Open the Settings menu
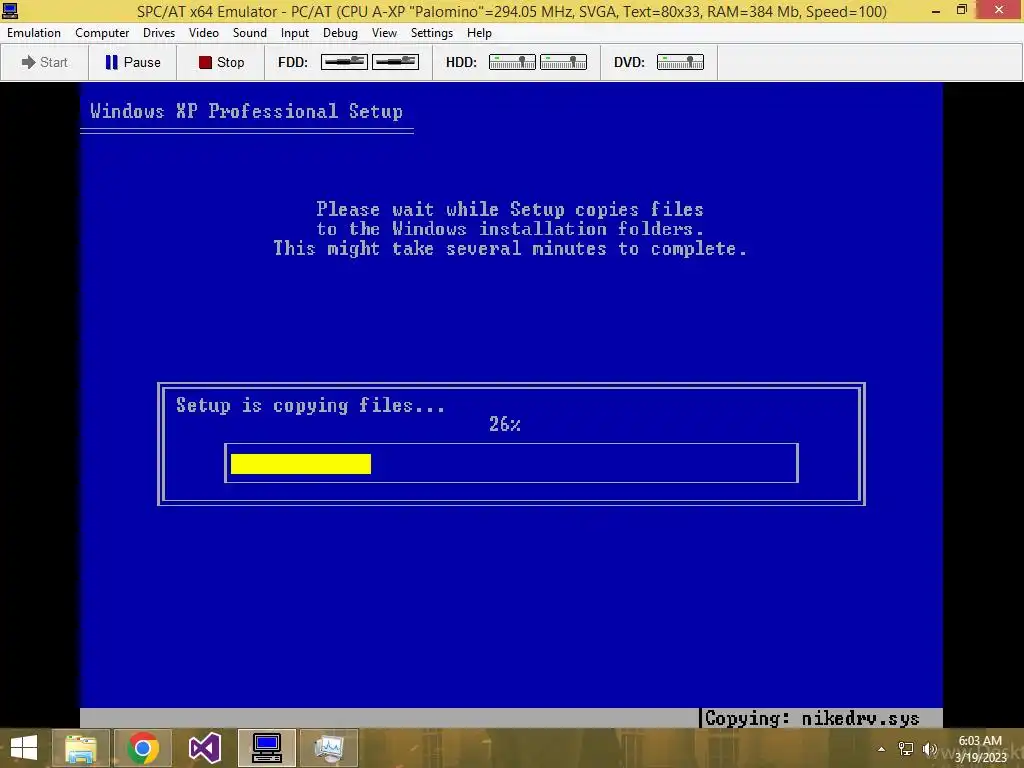The image size is (1024, 768). coord(432,33)
